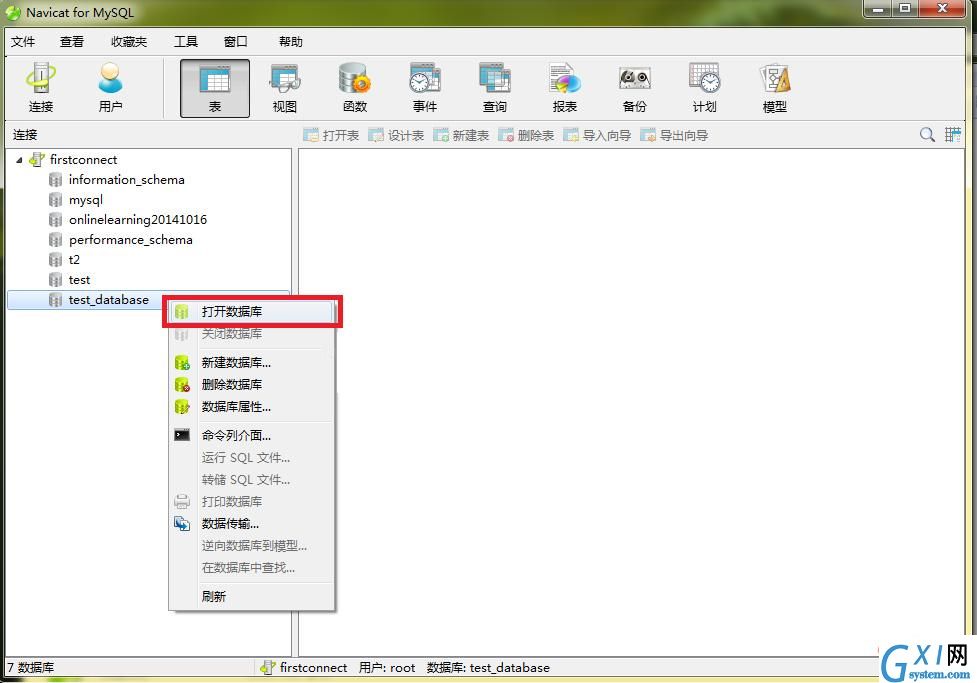
Task: Select the information_schema database name
Action: click(126, 180)
